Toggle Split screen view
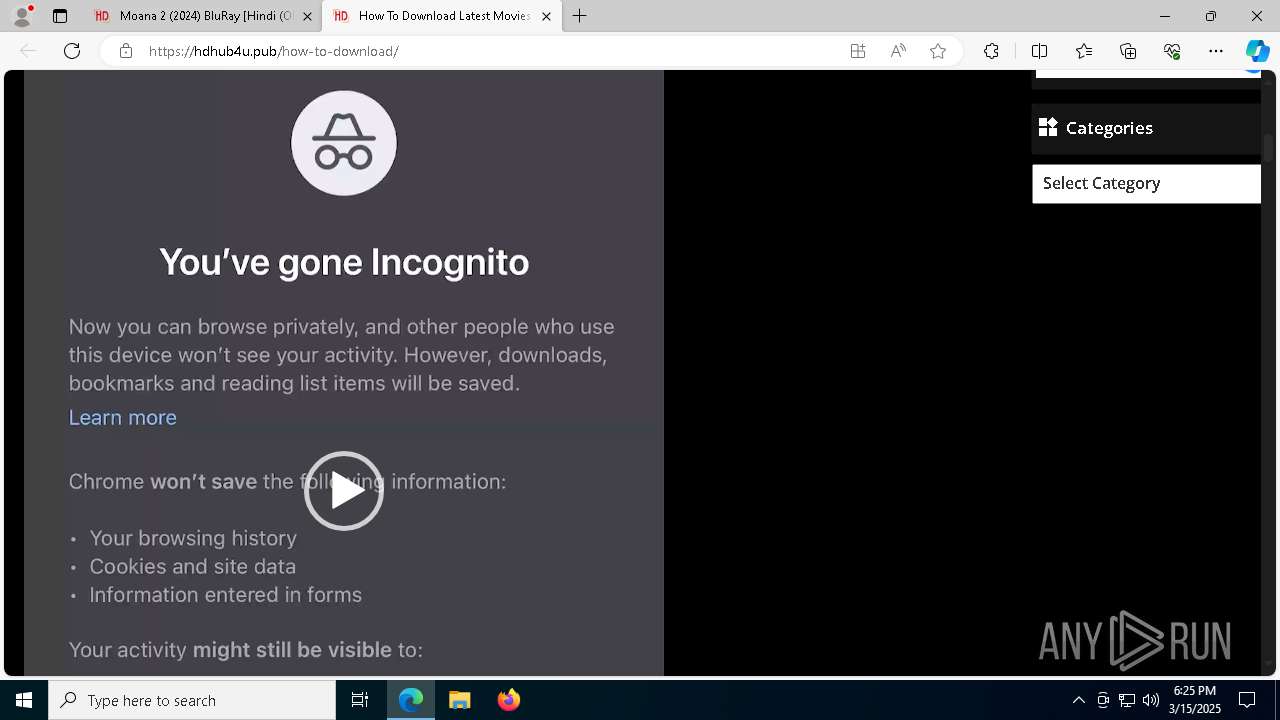This screenshot has width=1280, height=720. click(x=1039, y=51)
